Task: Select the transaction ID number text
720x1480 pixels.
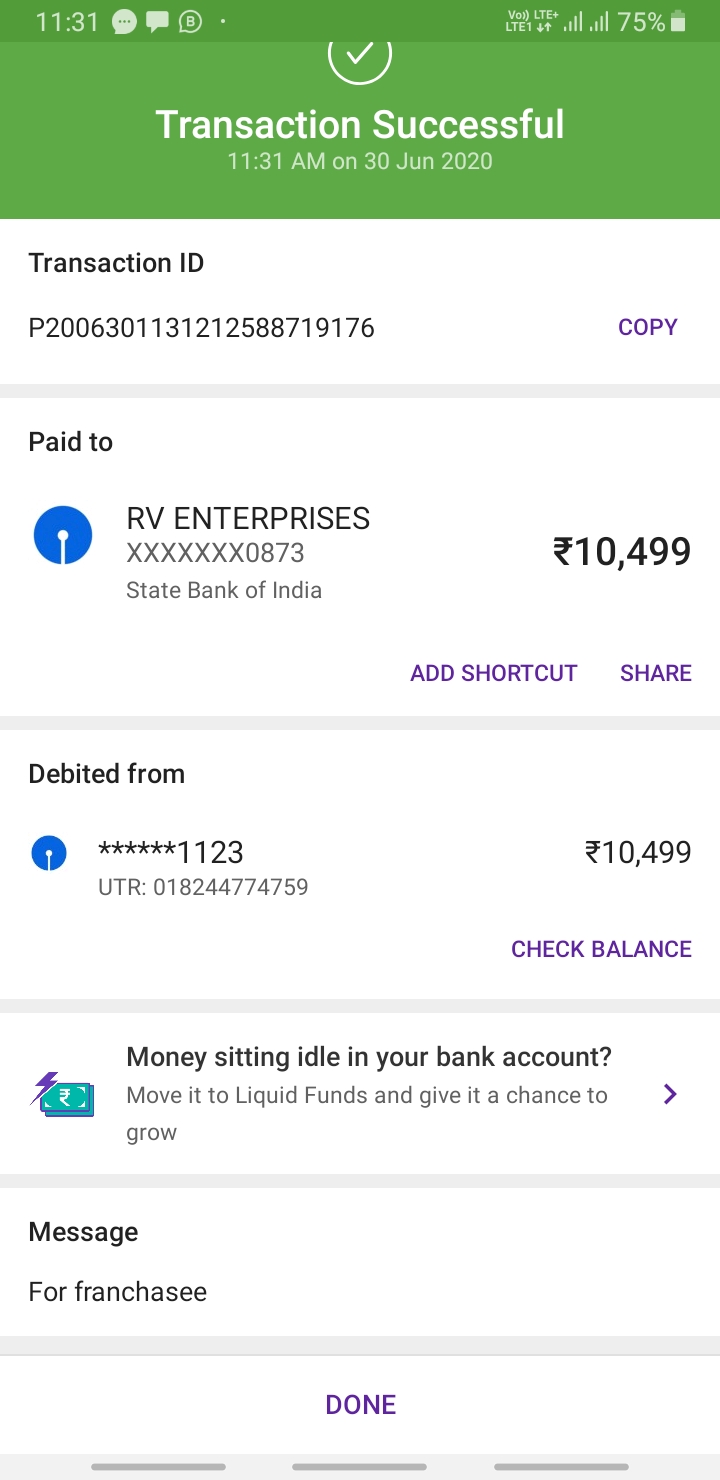Action: [201, 327]
